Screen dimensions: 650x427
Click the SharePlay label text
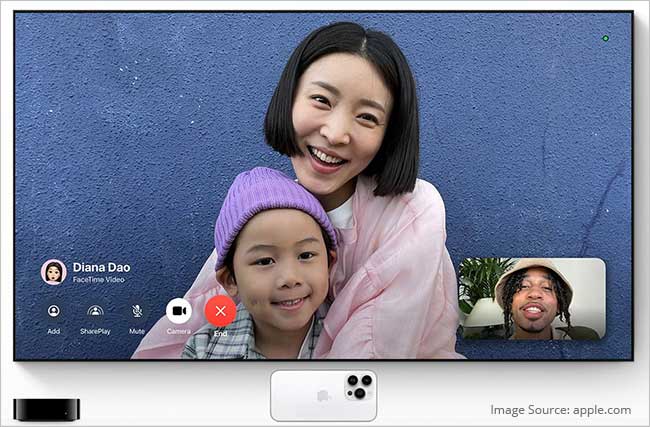(x=95, y=331)
